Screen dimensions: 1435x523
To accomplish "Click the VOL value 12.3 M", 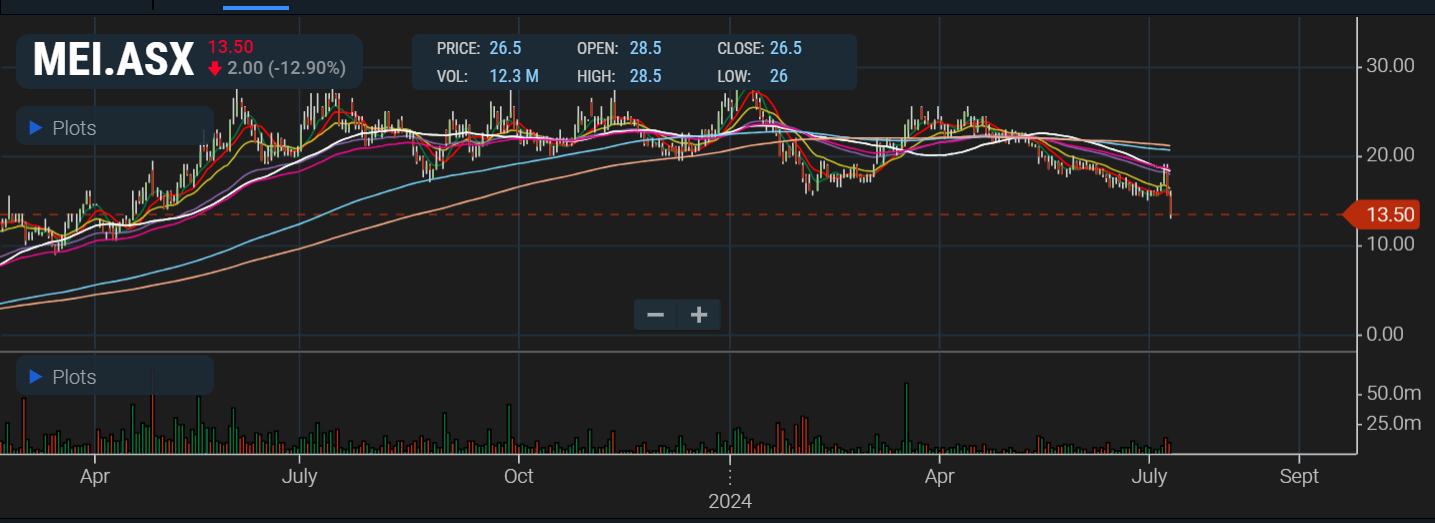I will click(x=514, y=75).
